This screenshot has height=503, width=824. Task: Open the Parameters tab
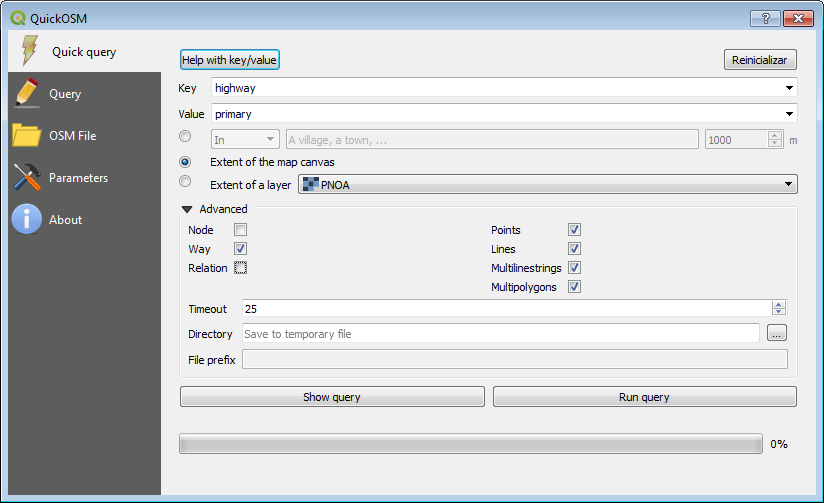click(85, 178)
